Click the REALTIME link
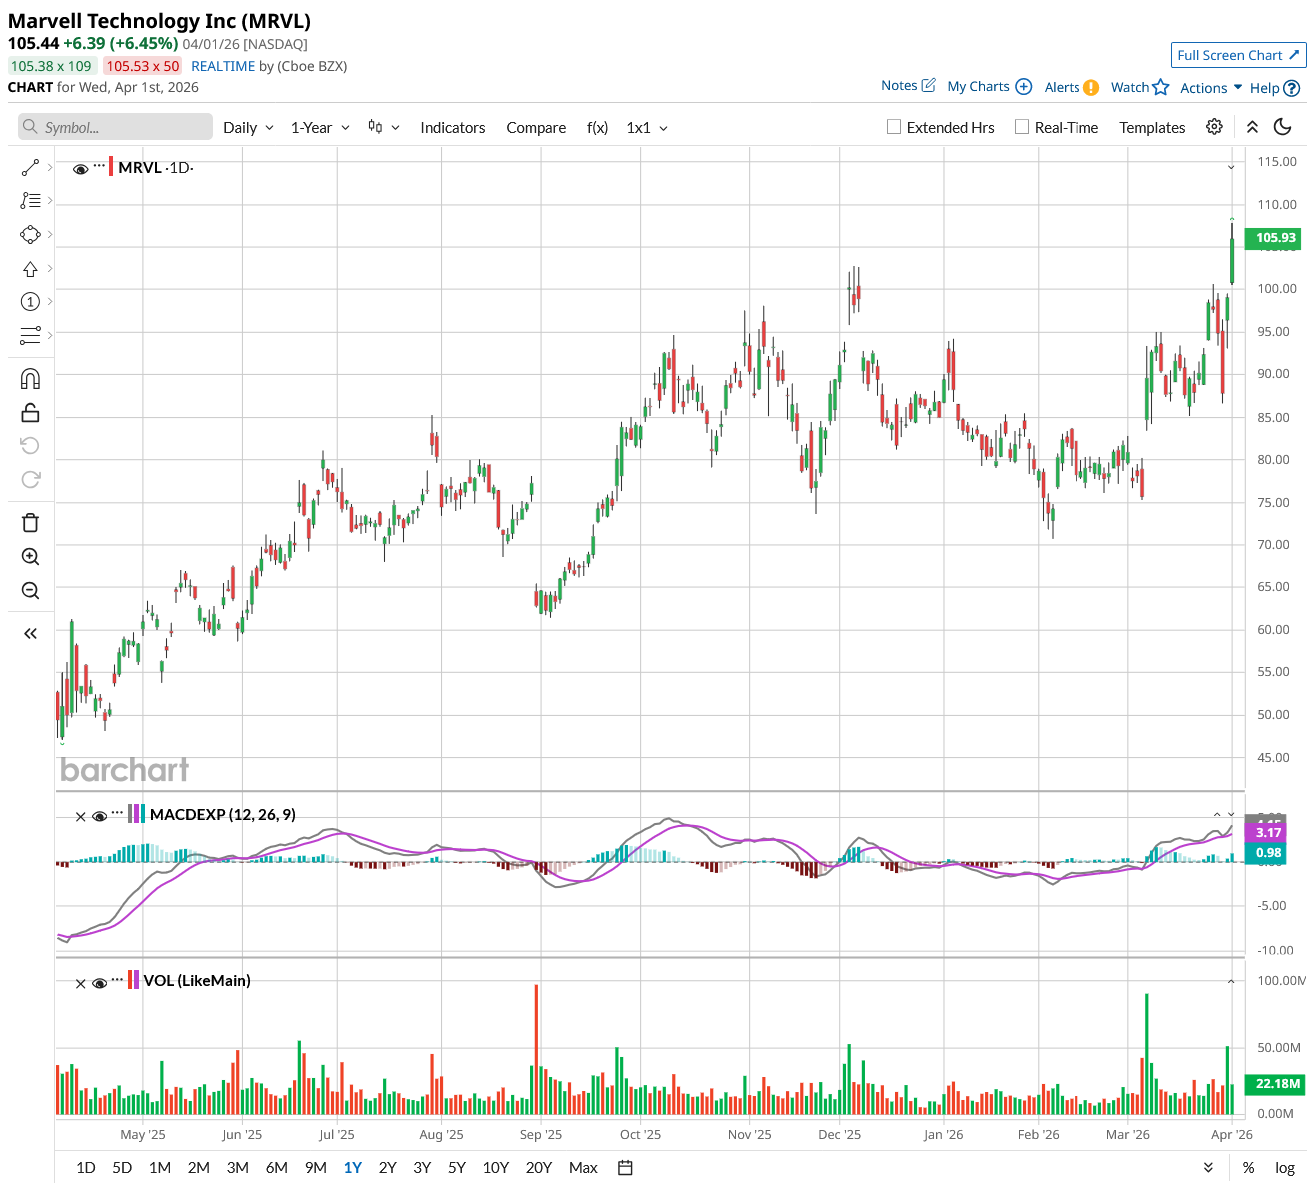The image size is (1308, 1184). tap(223, 66)
